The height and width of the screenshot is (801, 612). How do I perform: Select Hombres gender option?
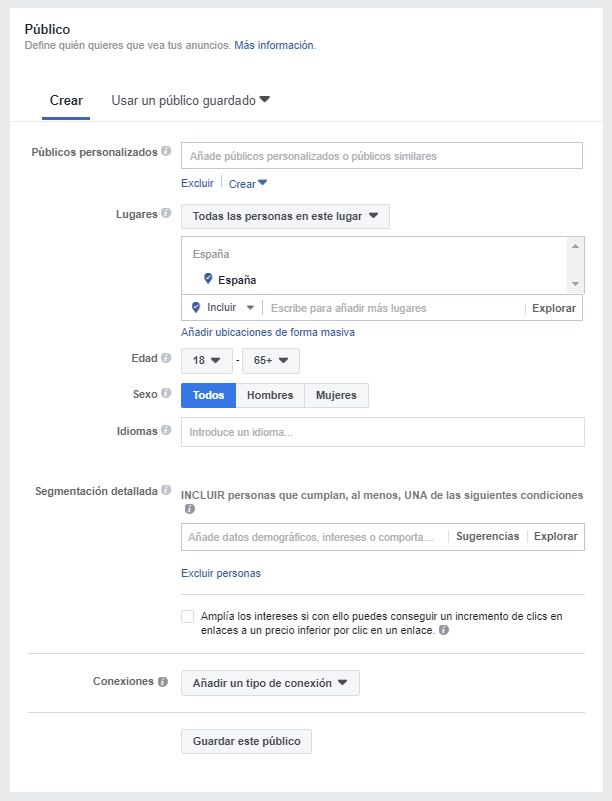(x=270, y=395)
